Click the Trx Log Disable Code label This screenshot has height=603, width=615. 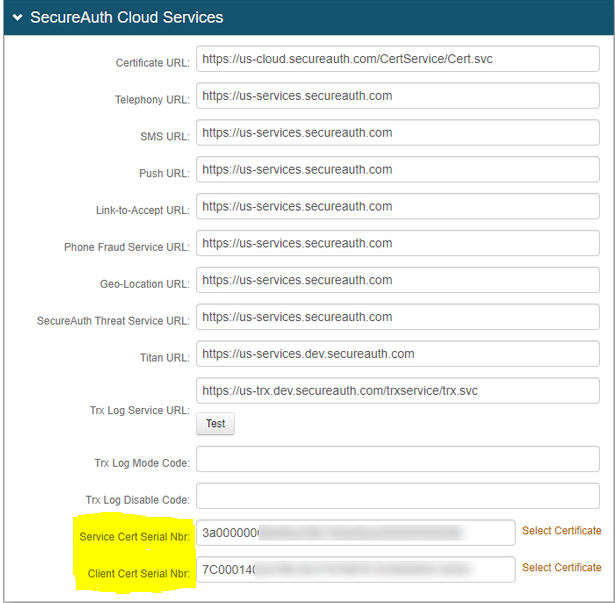138,500
